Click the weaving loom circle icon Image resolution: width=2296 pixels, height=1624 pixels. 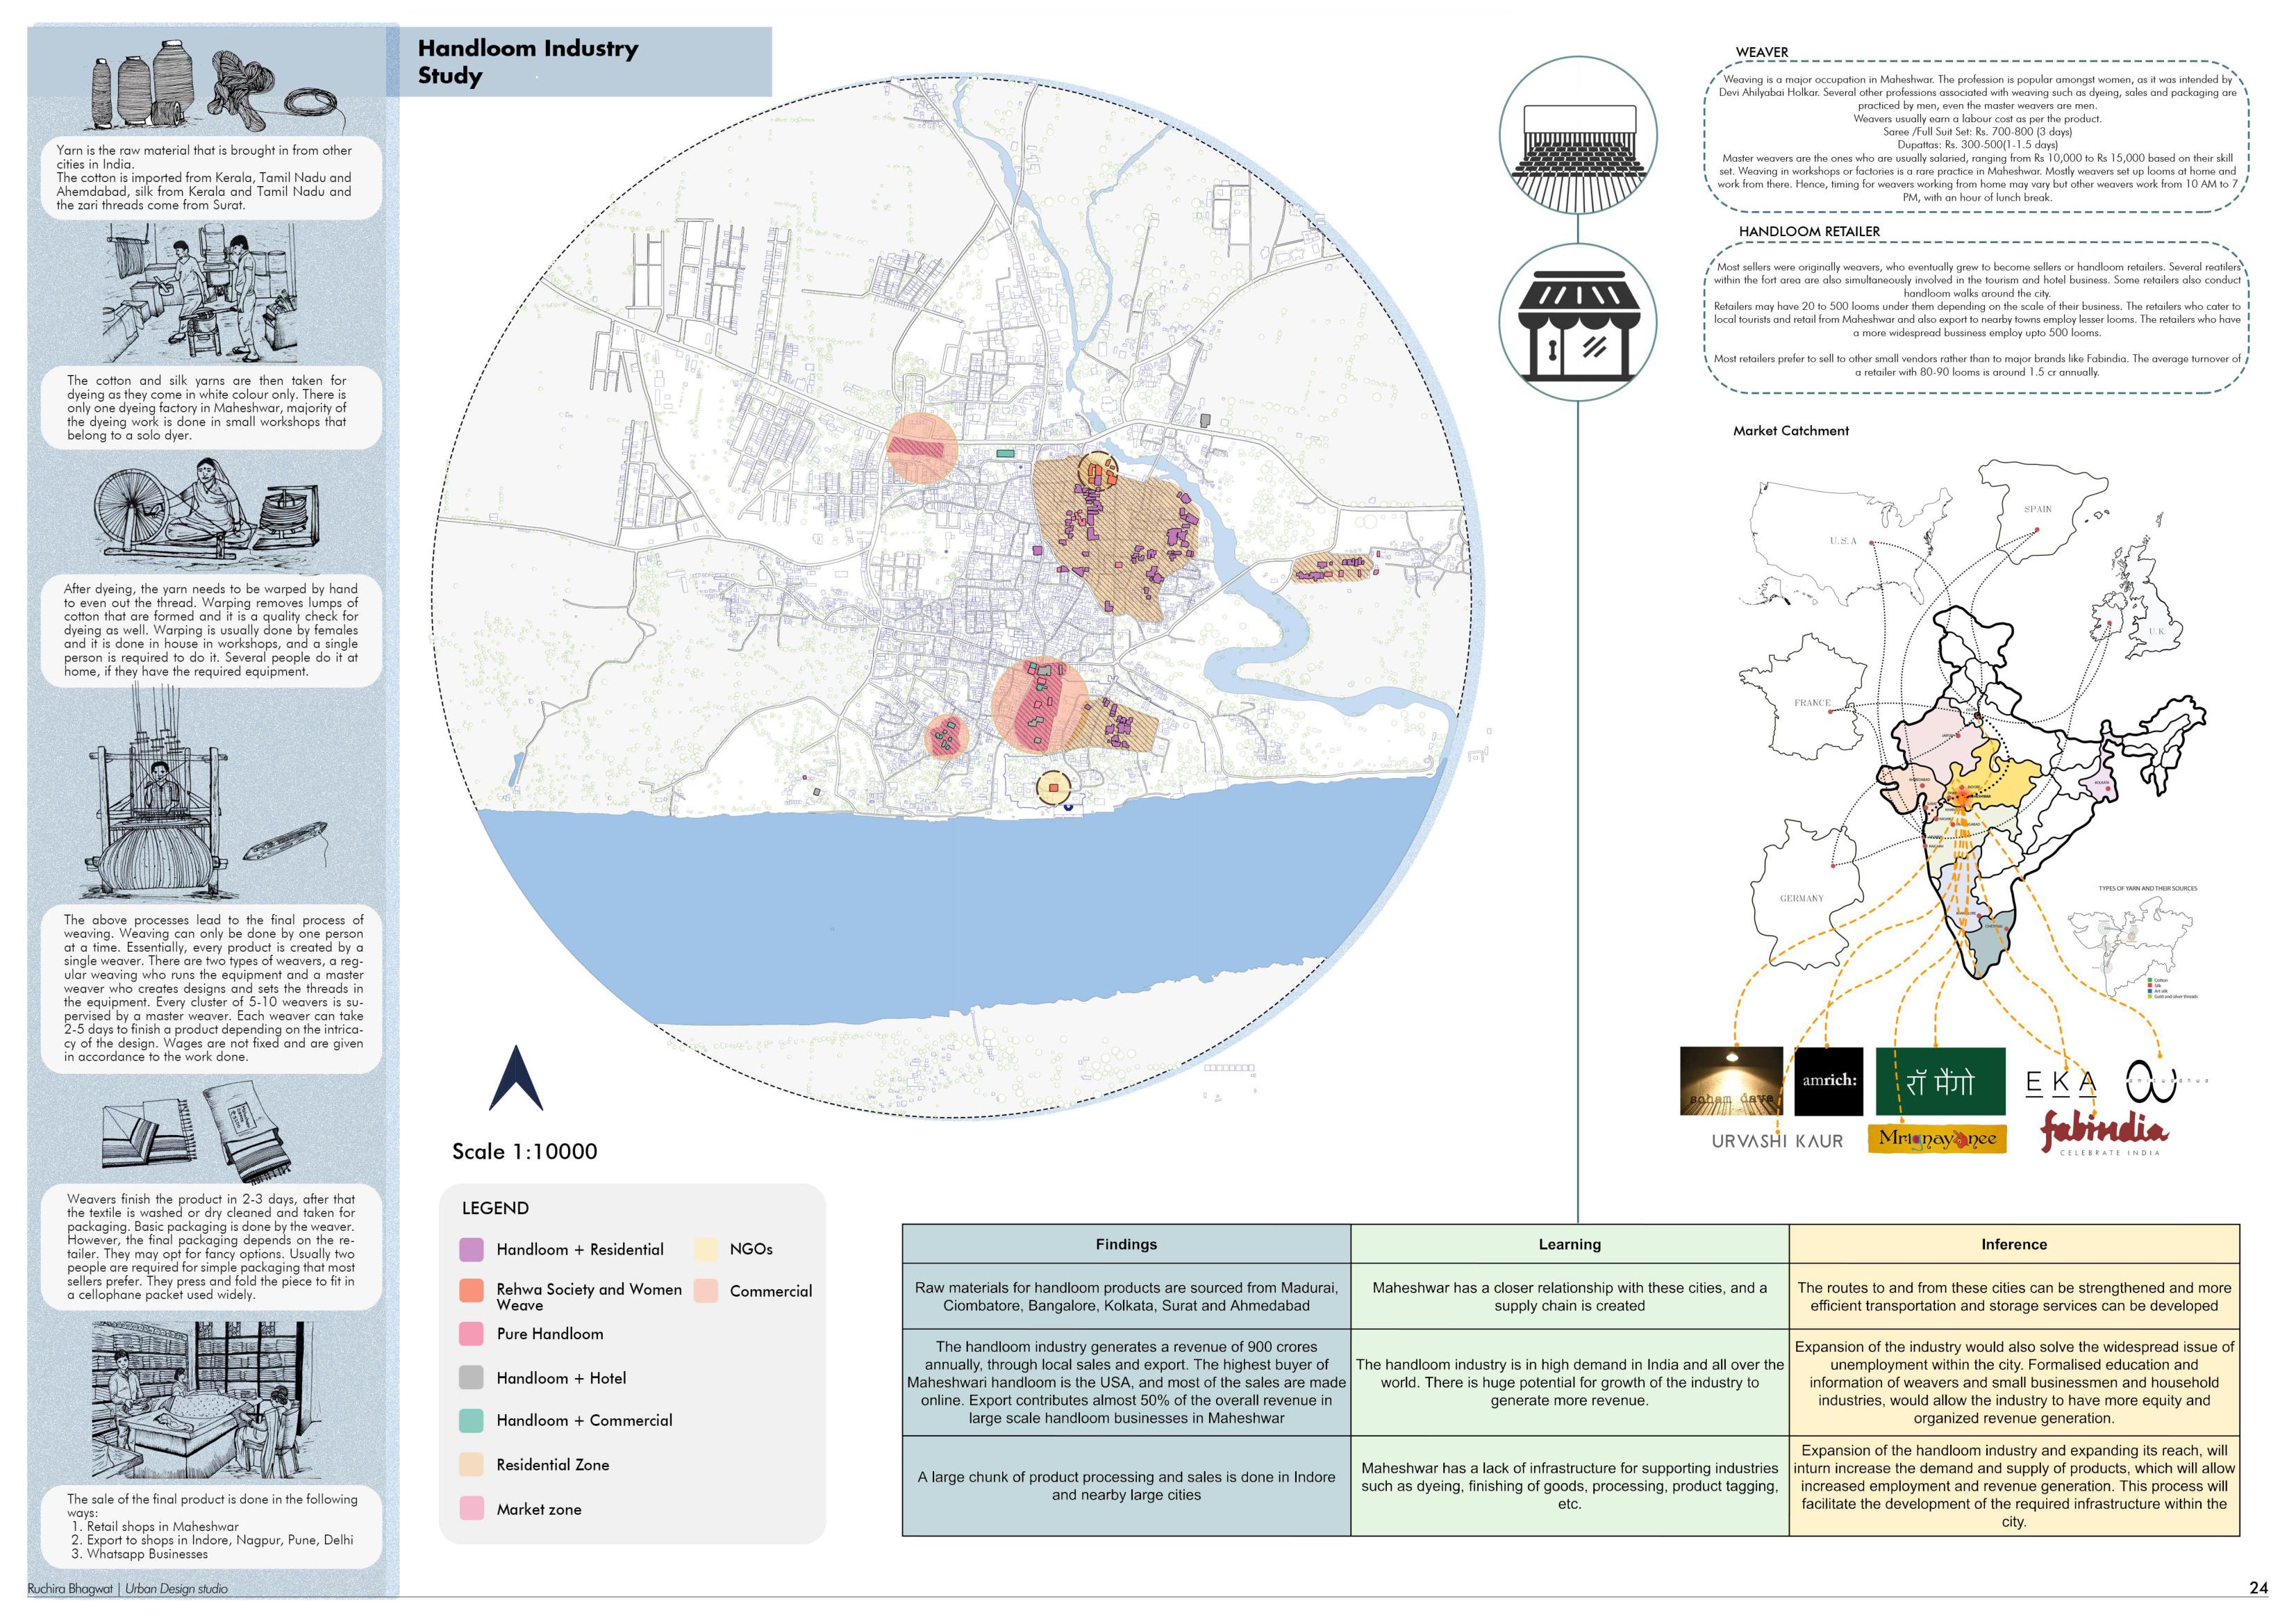click(1577, 135)
